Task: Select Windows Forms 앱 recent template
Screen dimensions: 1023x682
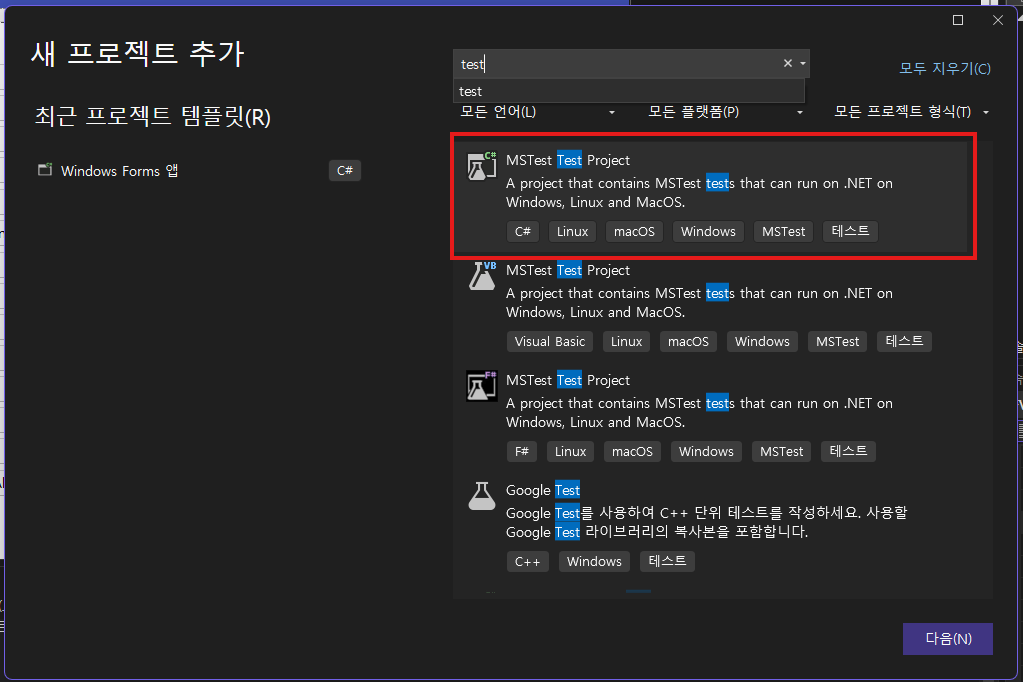Action: [198, 171]
